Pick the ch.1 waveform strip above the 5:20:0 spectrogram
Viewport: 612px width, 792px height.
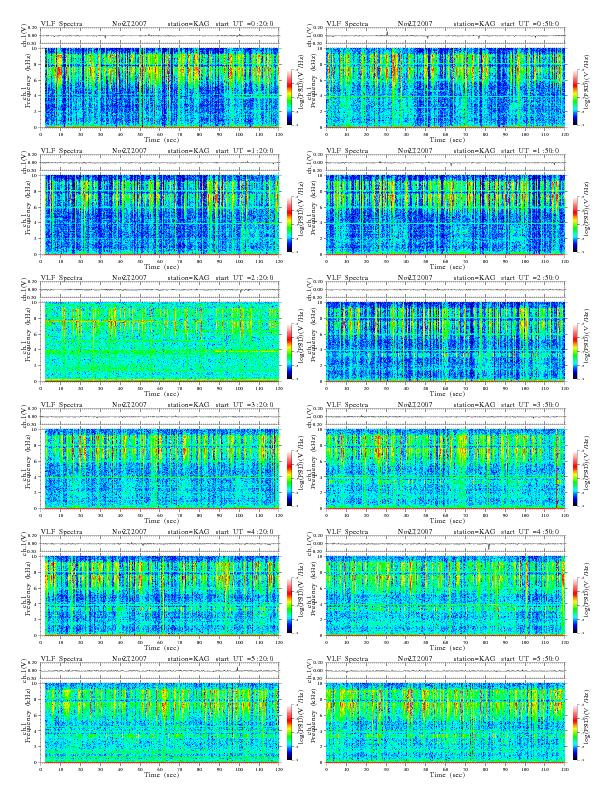coord(160,671)
